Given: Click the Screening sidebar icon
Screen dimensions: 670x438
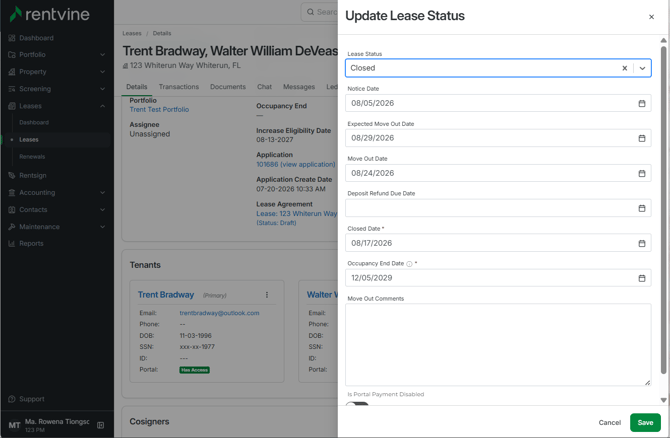Looking at the screenshot, I should (x=12, y=89).
